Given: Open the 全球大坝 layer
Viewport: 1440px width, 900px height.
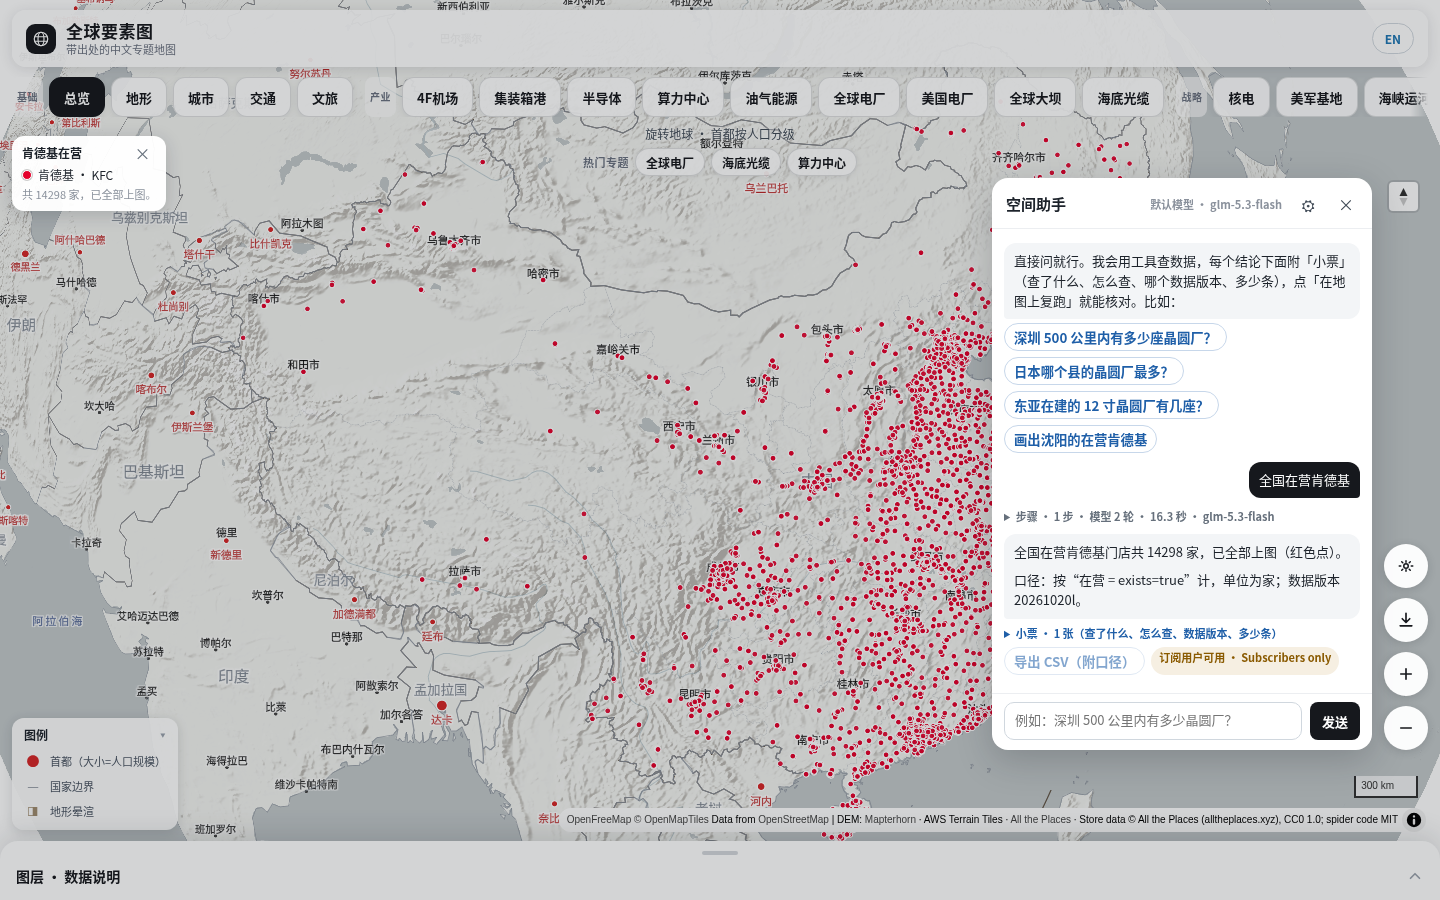Looking at the screenshot, I should (1035, 98).
